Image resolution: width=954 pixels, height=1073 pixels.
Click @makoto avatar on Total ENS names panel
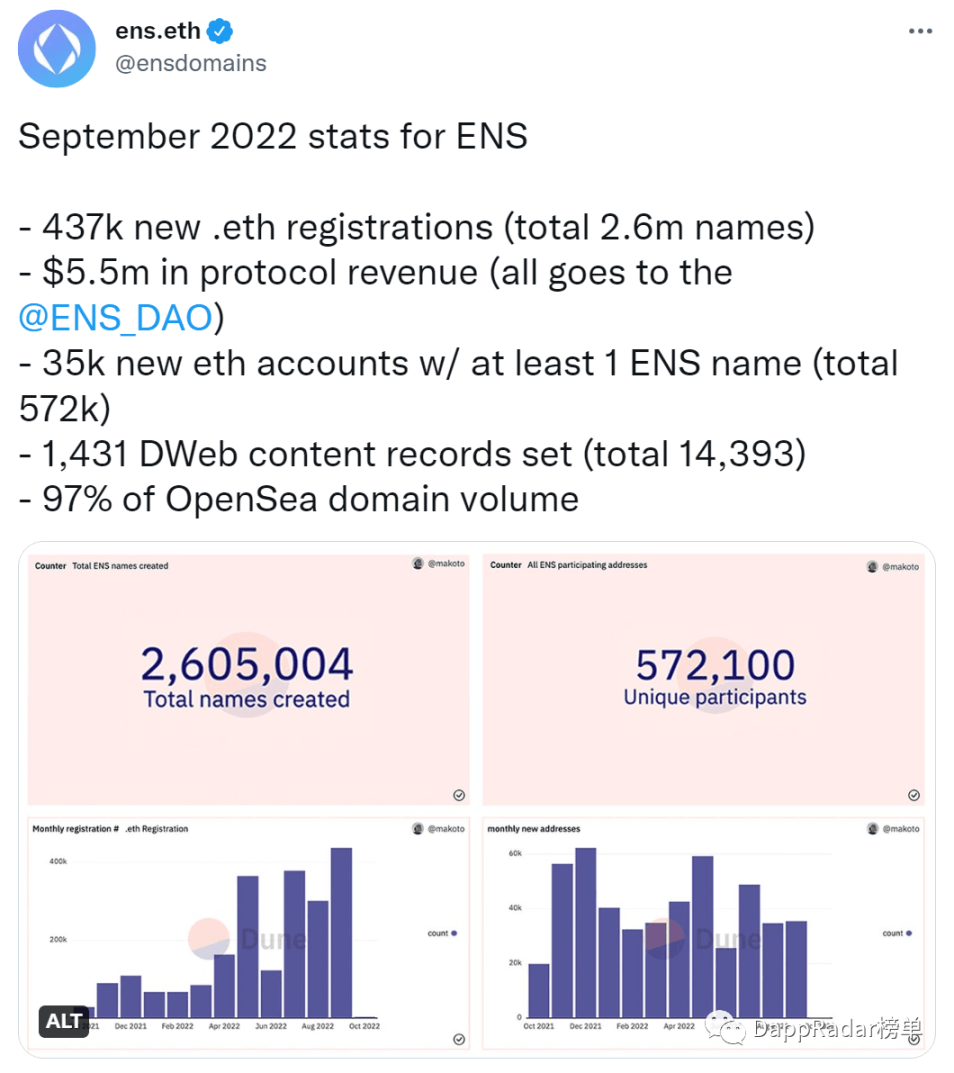418,563
